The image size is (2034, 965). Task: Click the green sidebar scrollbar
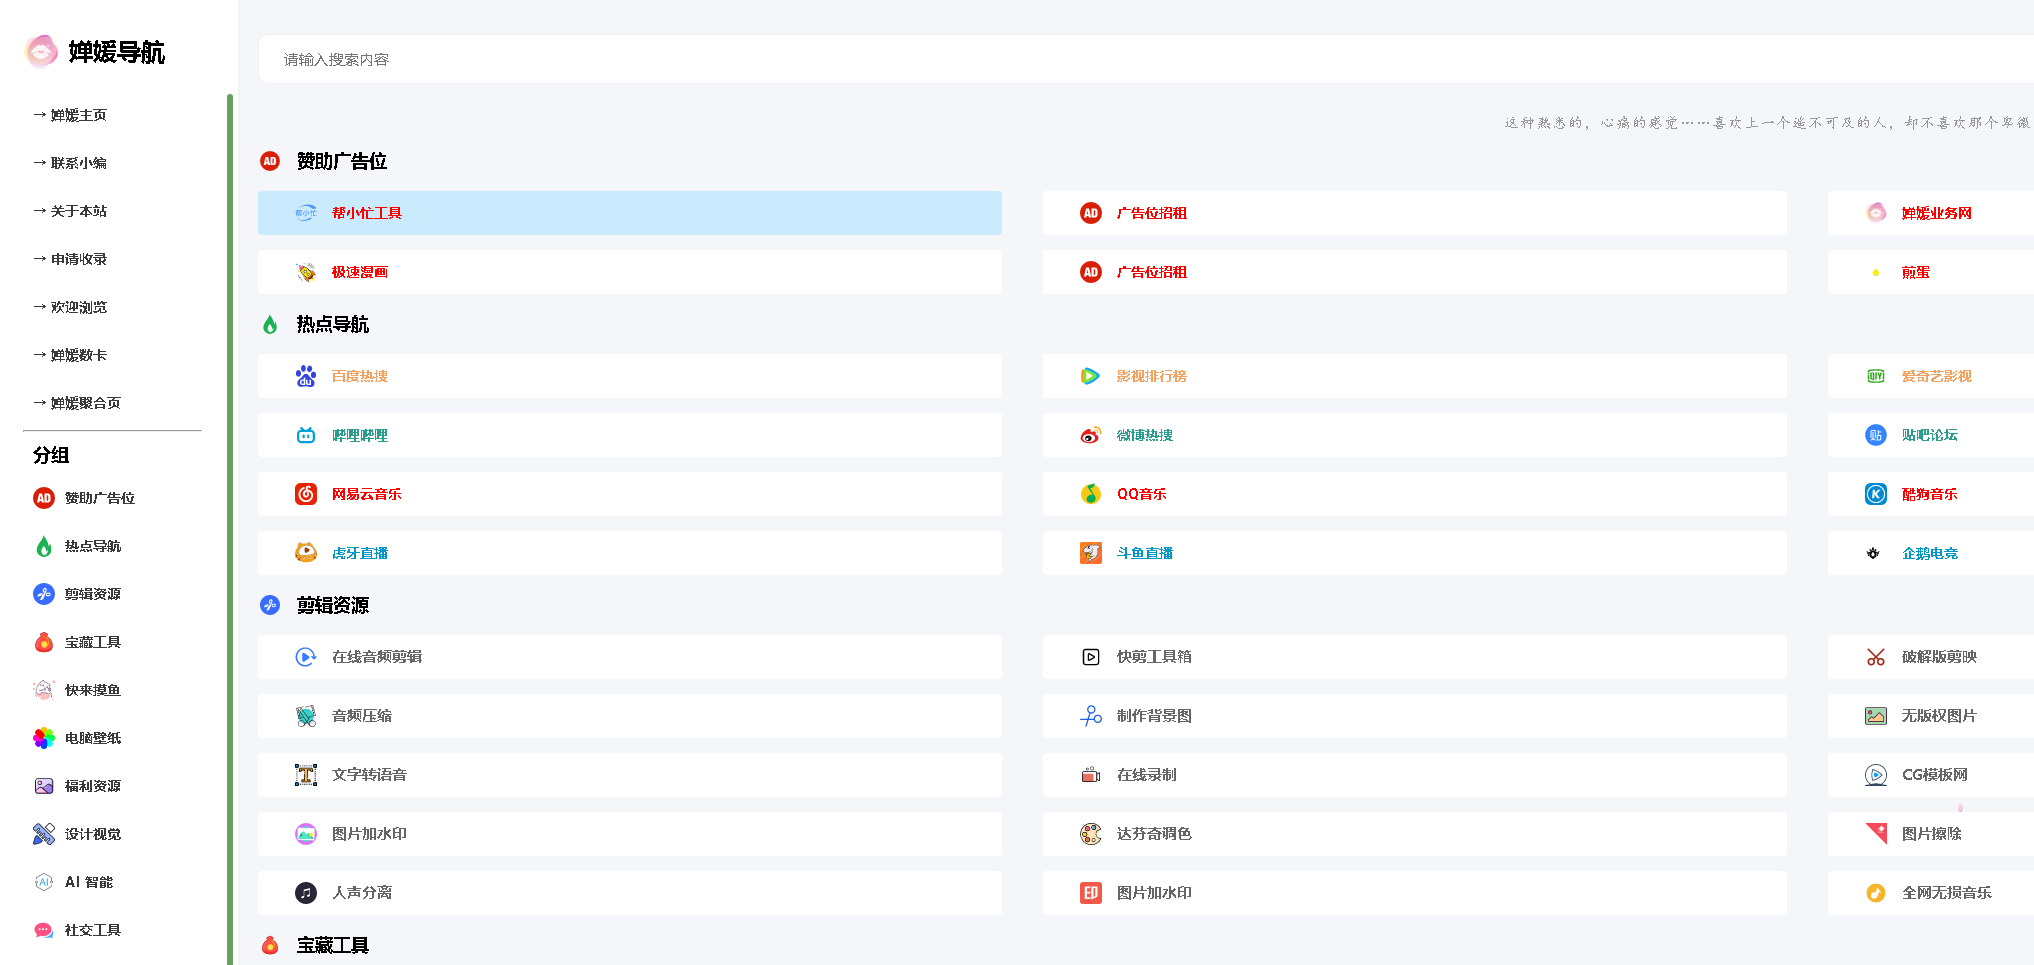[x=230, y=529]
